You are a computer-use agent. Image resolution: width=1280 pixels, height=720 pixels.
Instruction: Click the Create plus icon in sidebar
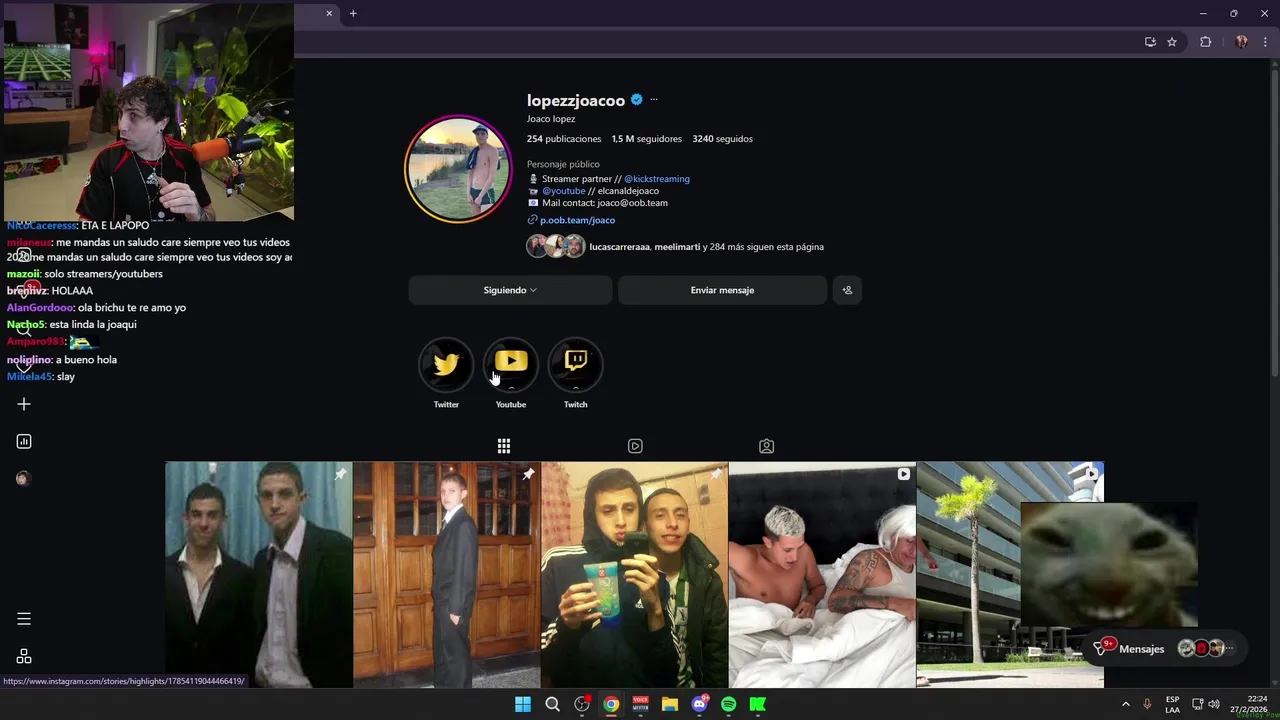(x=24, y=404)
